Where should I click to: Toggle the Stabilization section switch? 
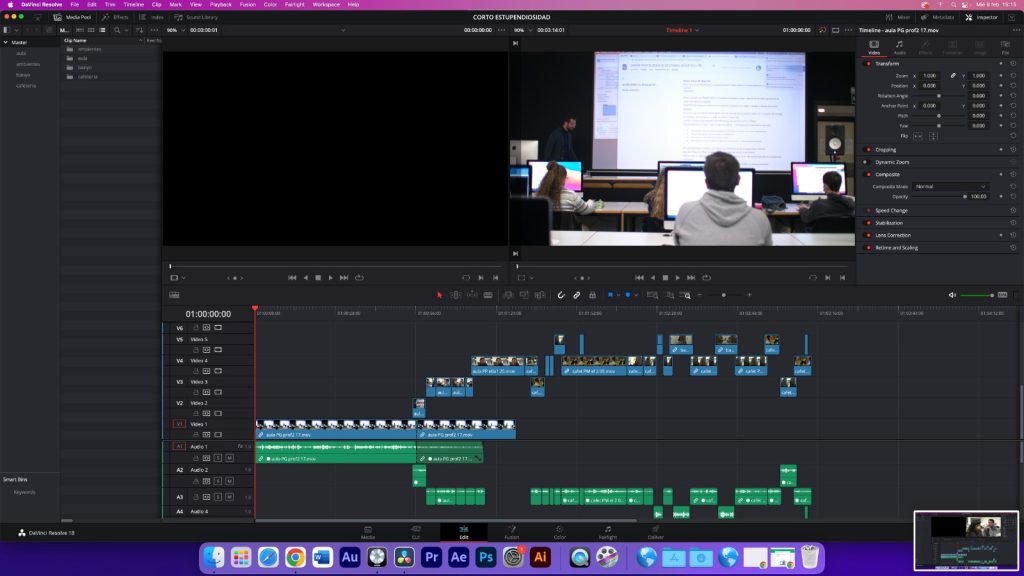pos(868,223)
